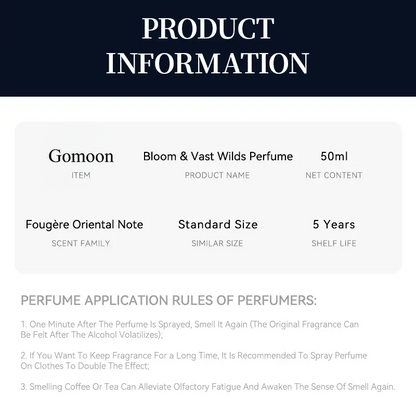Select the 5 Years shelf life value

point(334,224)
